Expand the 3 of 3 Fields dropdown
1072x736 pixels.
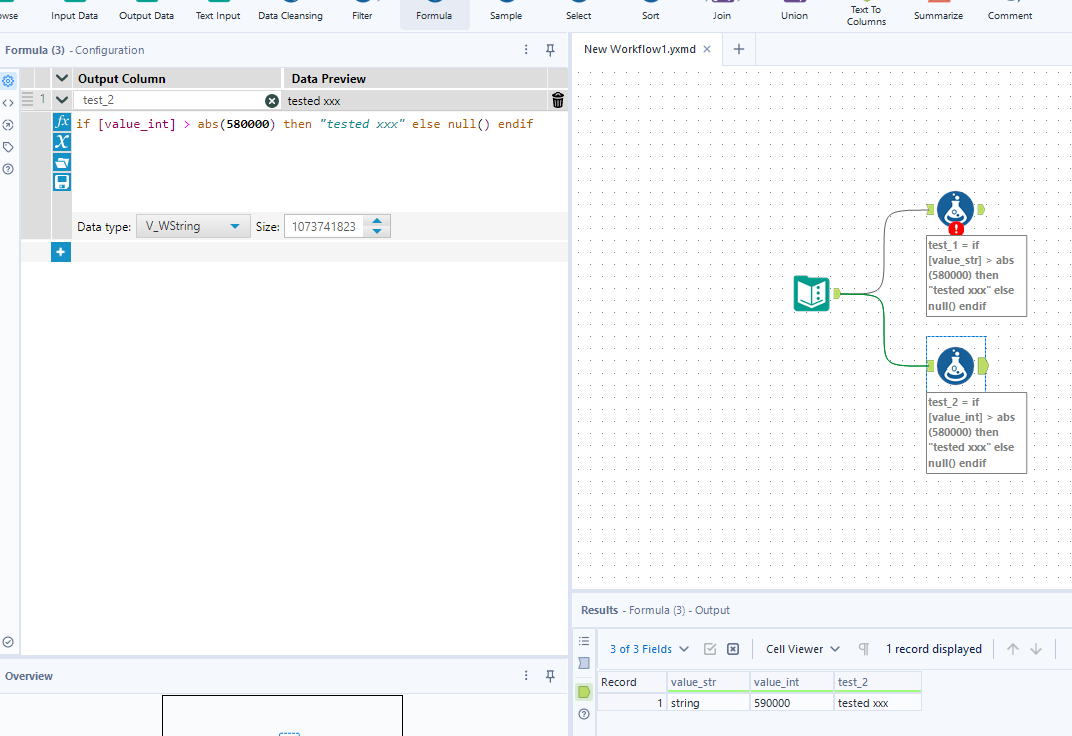[649, 649]
